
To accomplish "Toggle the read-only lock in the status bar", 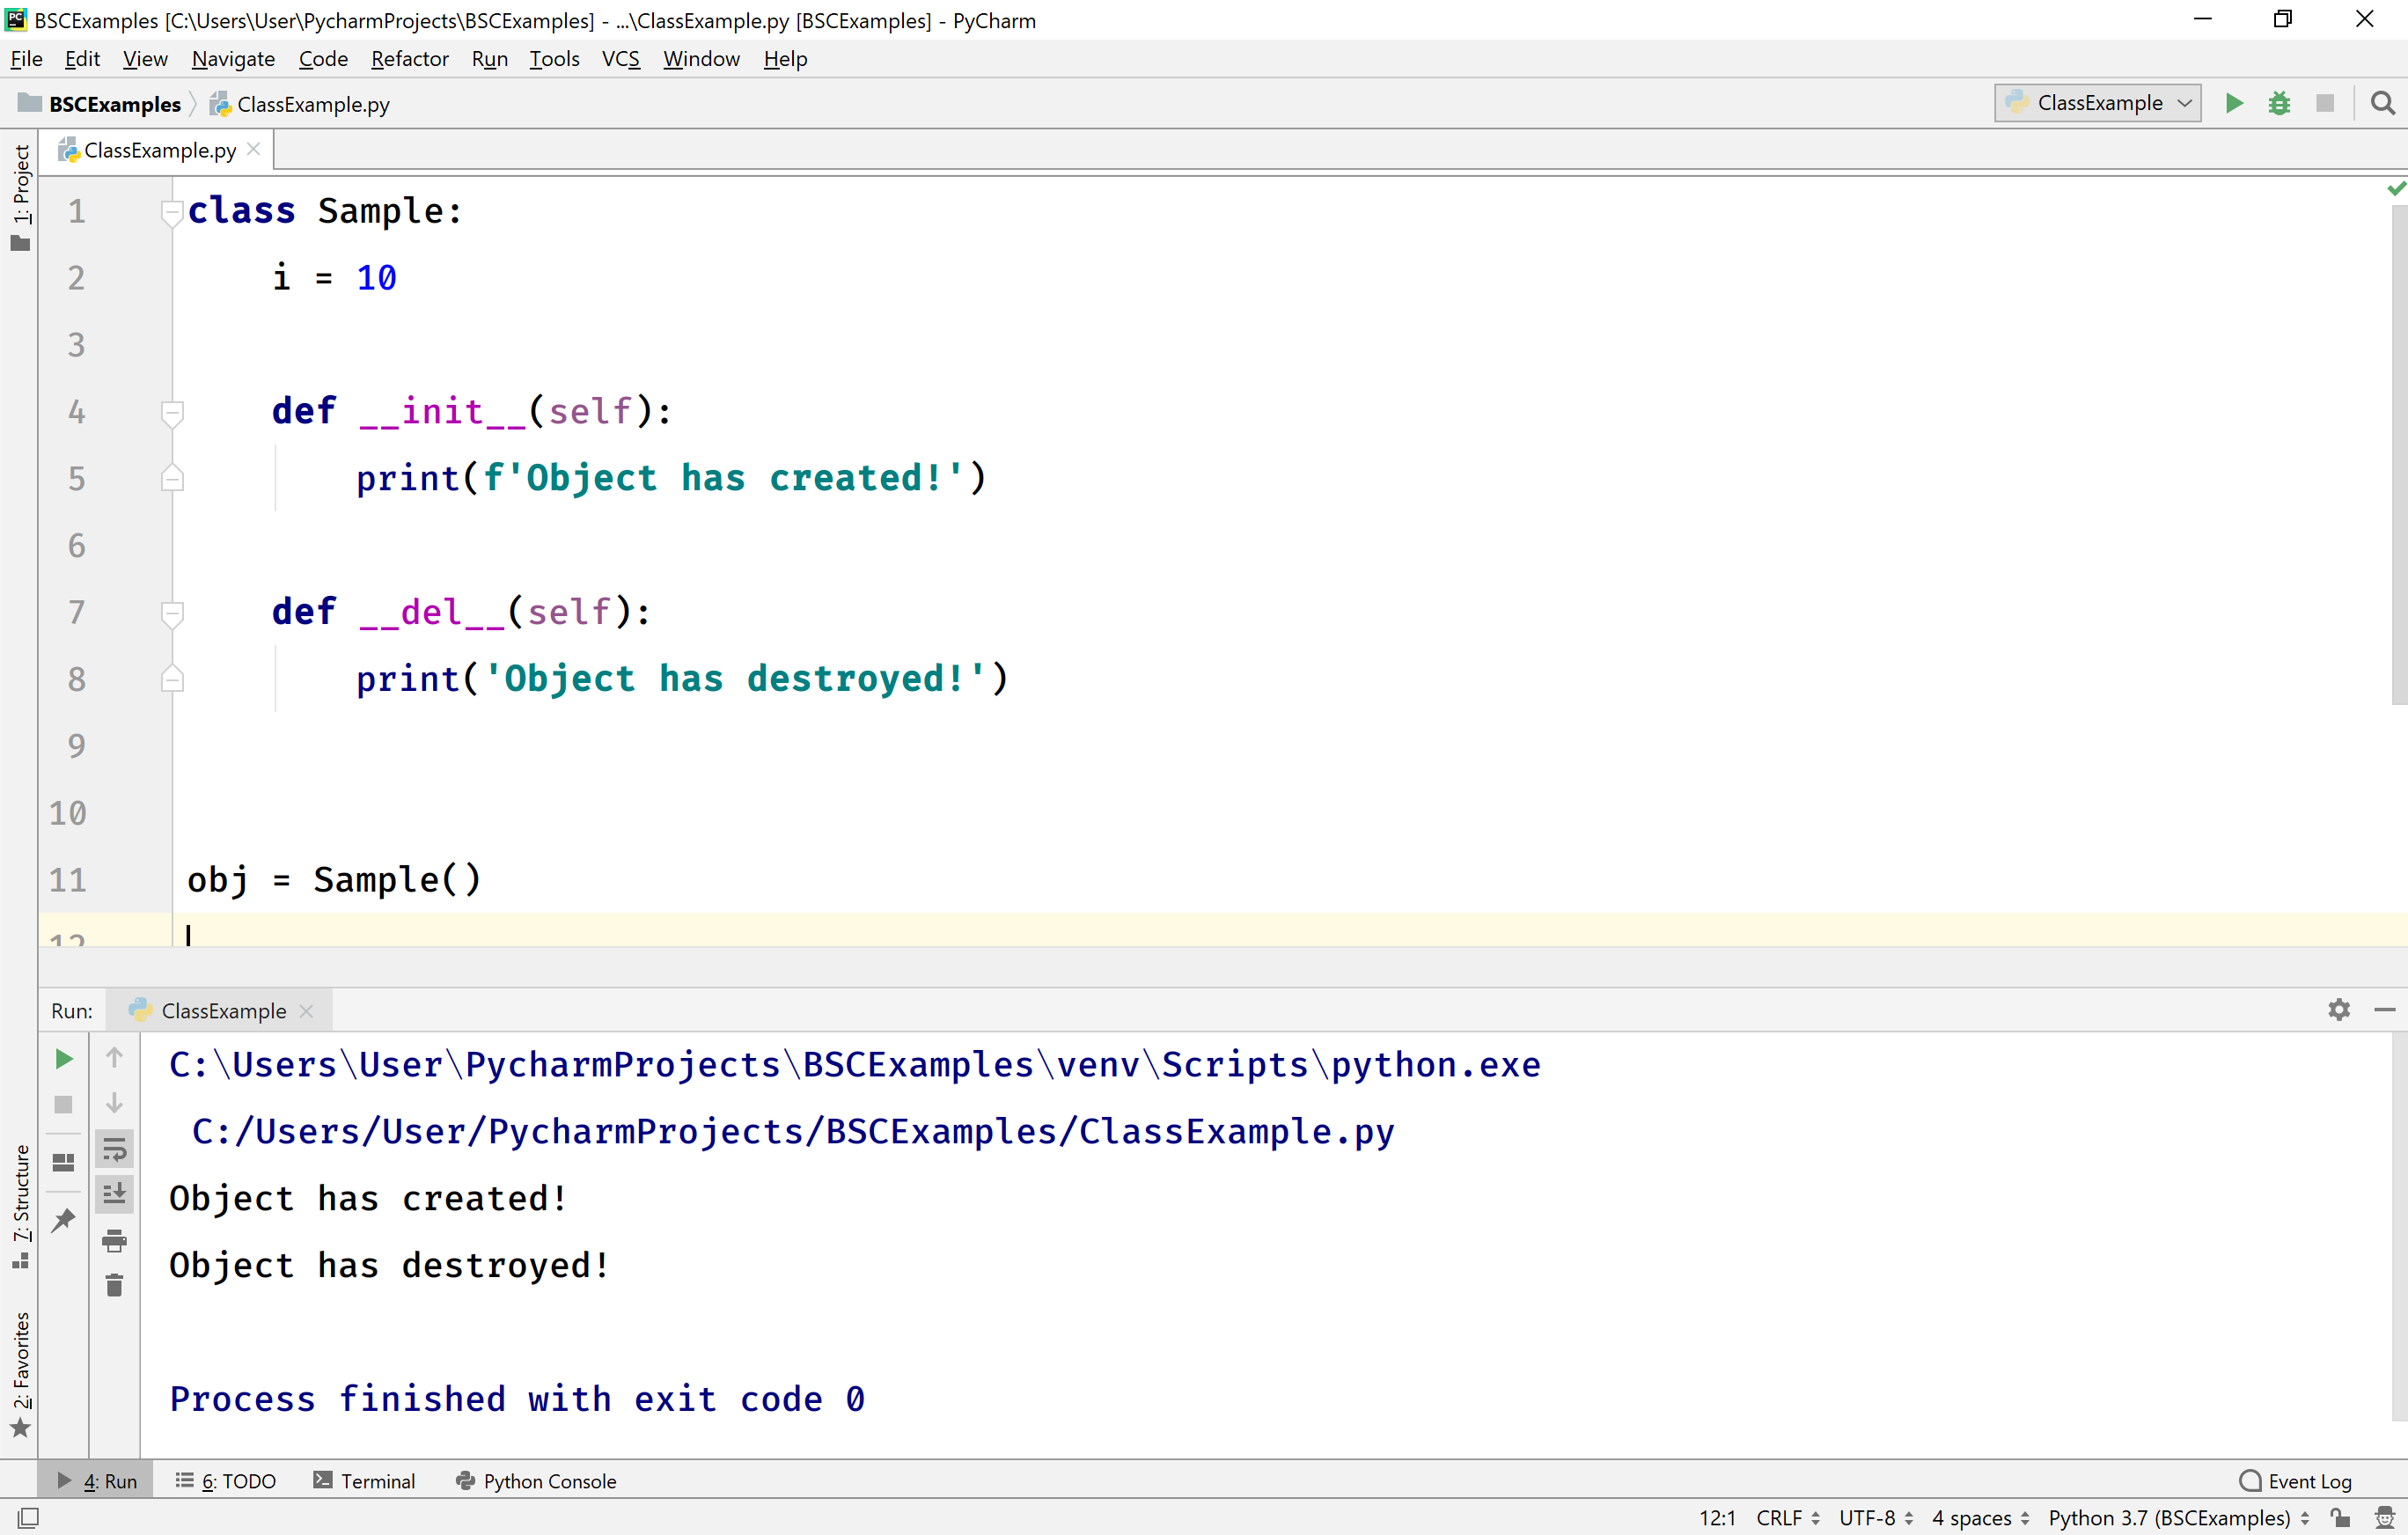I will (x=2341, y=1517).
